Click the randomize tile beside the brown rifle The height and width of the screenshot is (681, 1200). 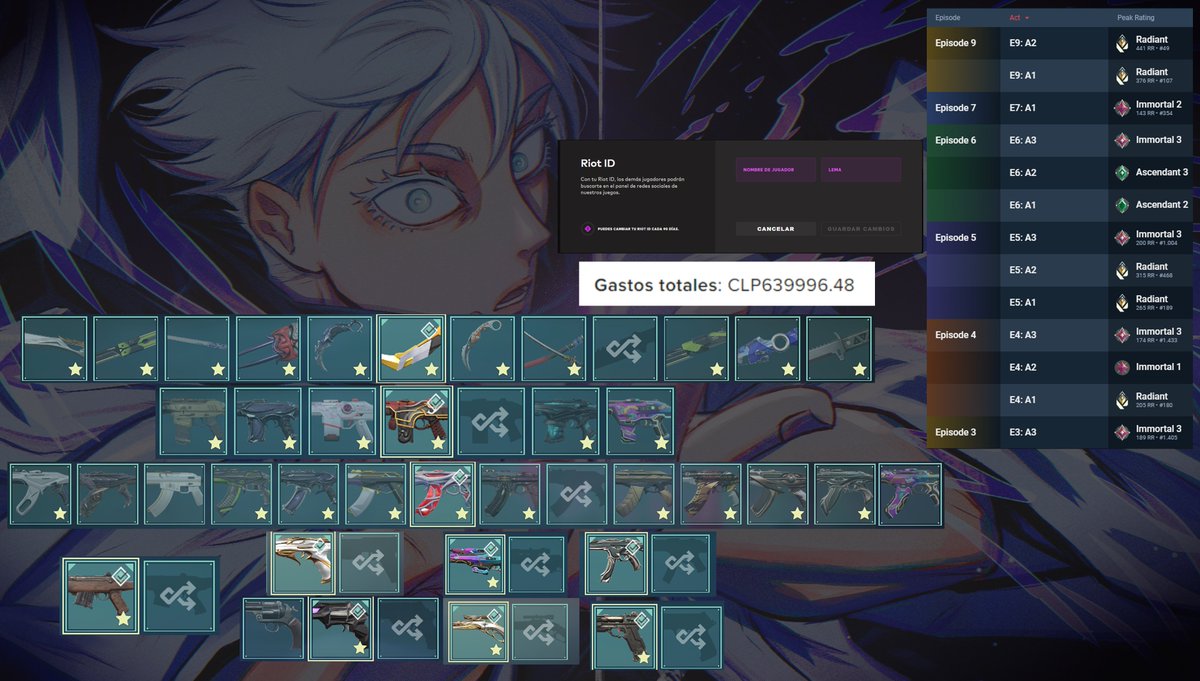pos(179,596)
